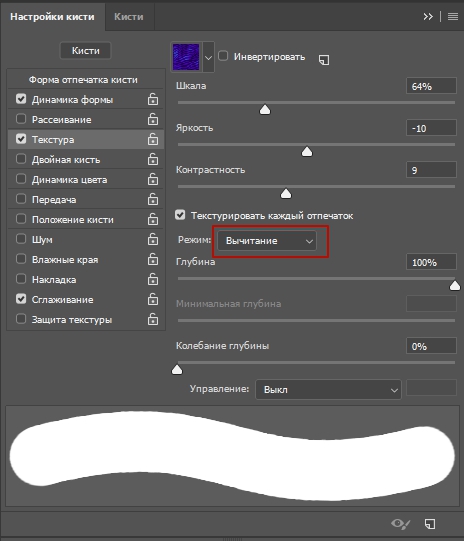The height and width of the screenshot is (541, 464).
Task: Select Передача label in list
Action: pos(54,200)
